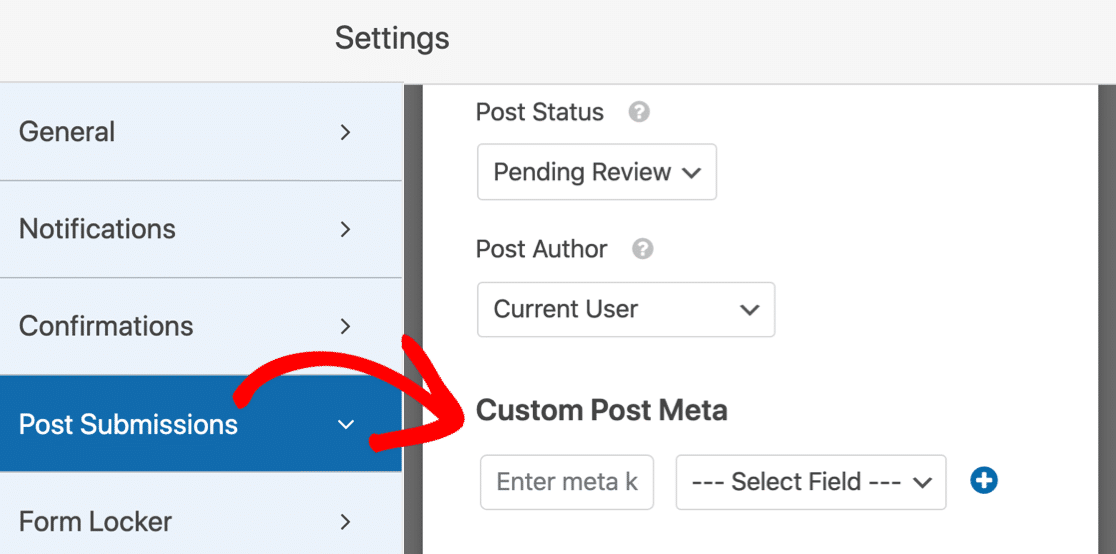Click the Post Author help question-mark icon

click(x=643, y=249)
